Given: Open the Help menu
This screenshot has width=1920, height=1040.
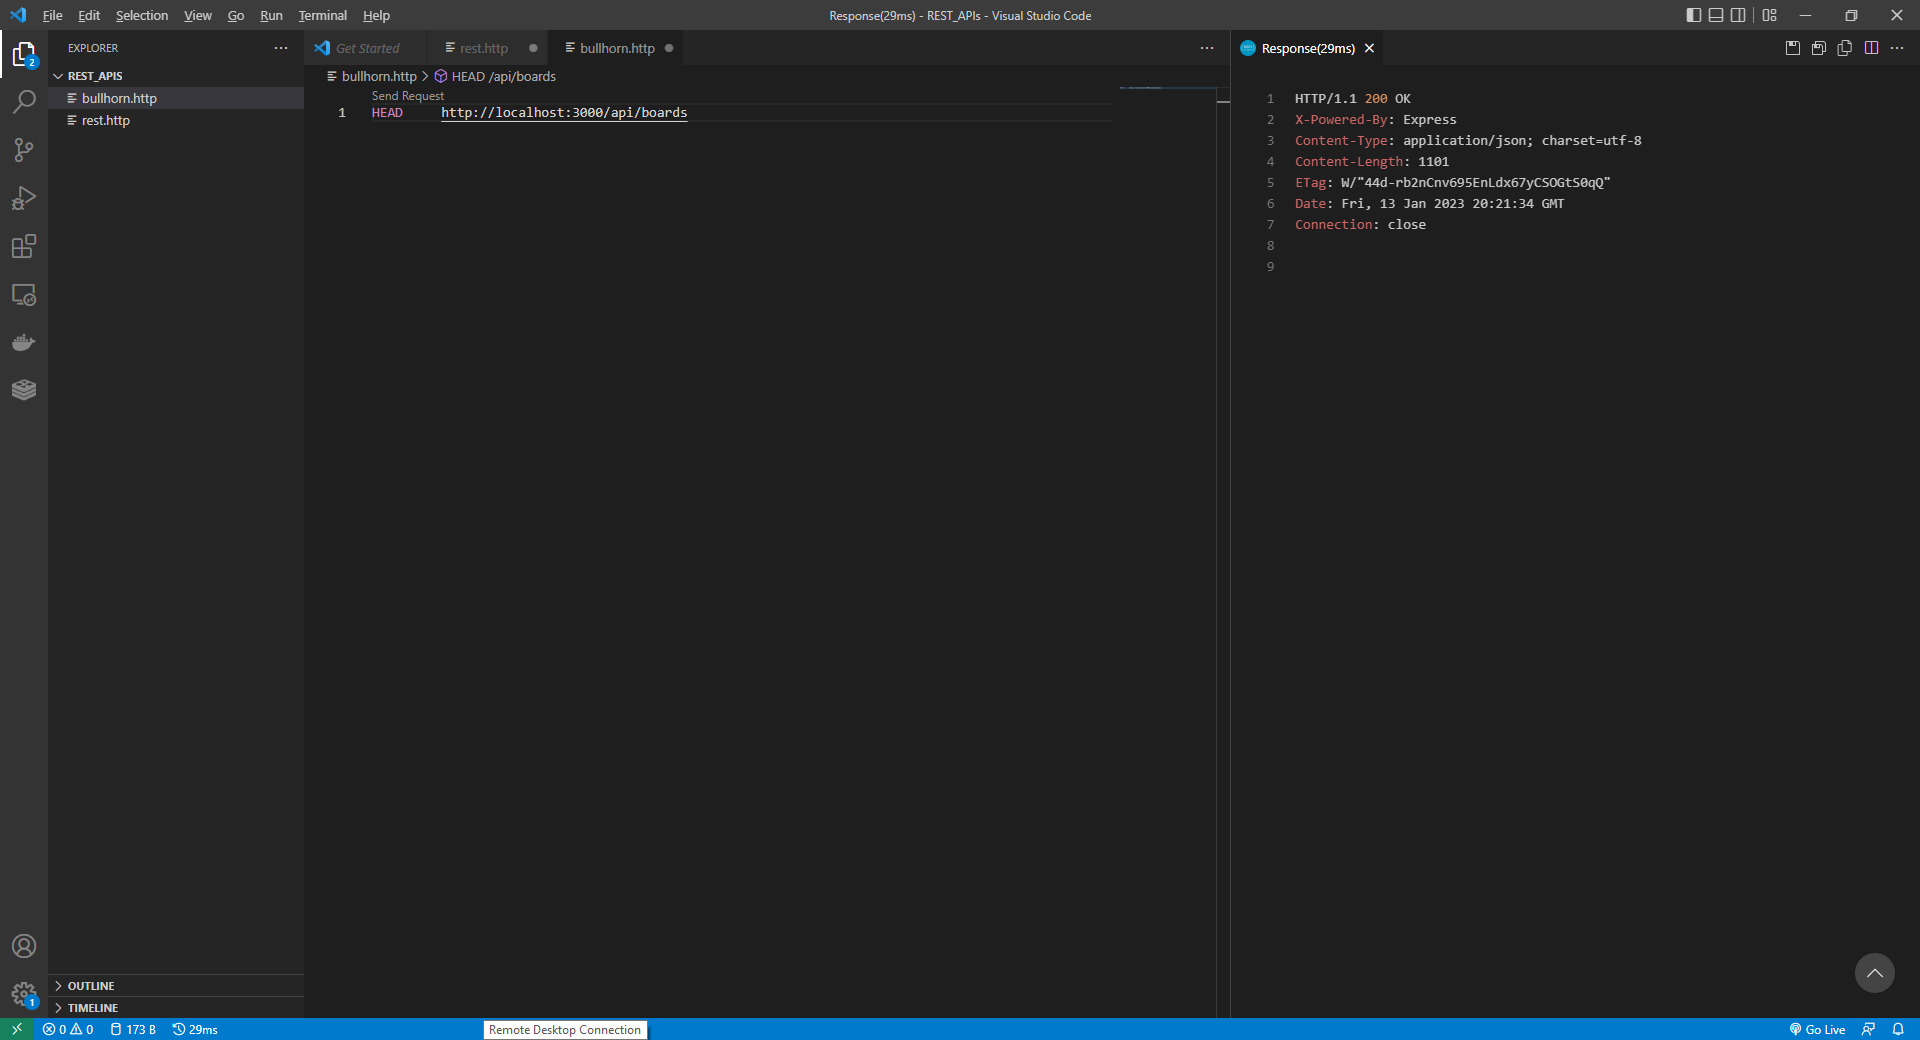Looking at the screenshot, I should [376, 15].
